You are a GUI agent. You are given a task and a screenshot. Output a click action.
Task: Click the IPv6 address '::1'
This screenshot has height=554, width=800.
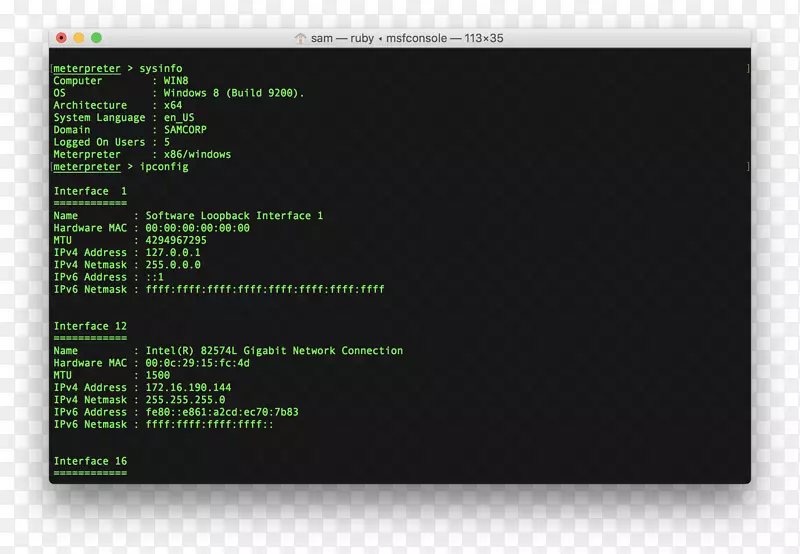tap(155, 277)
